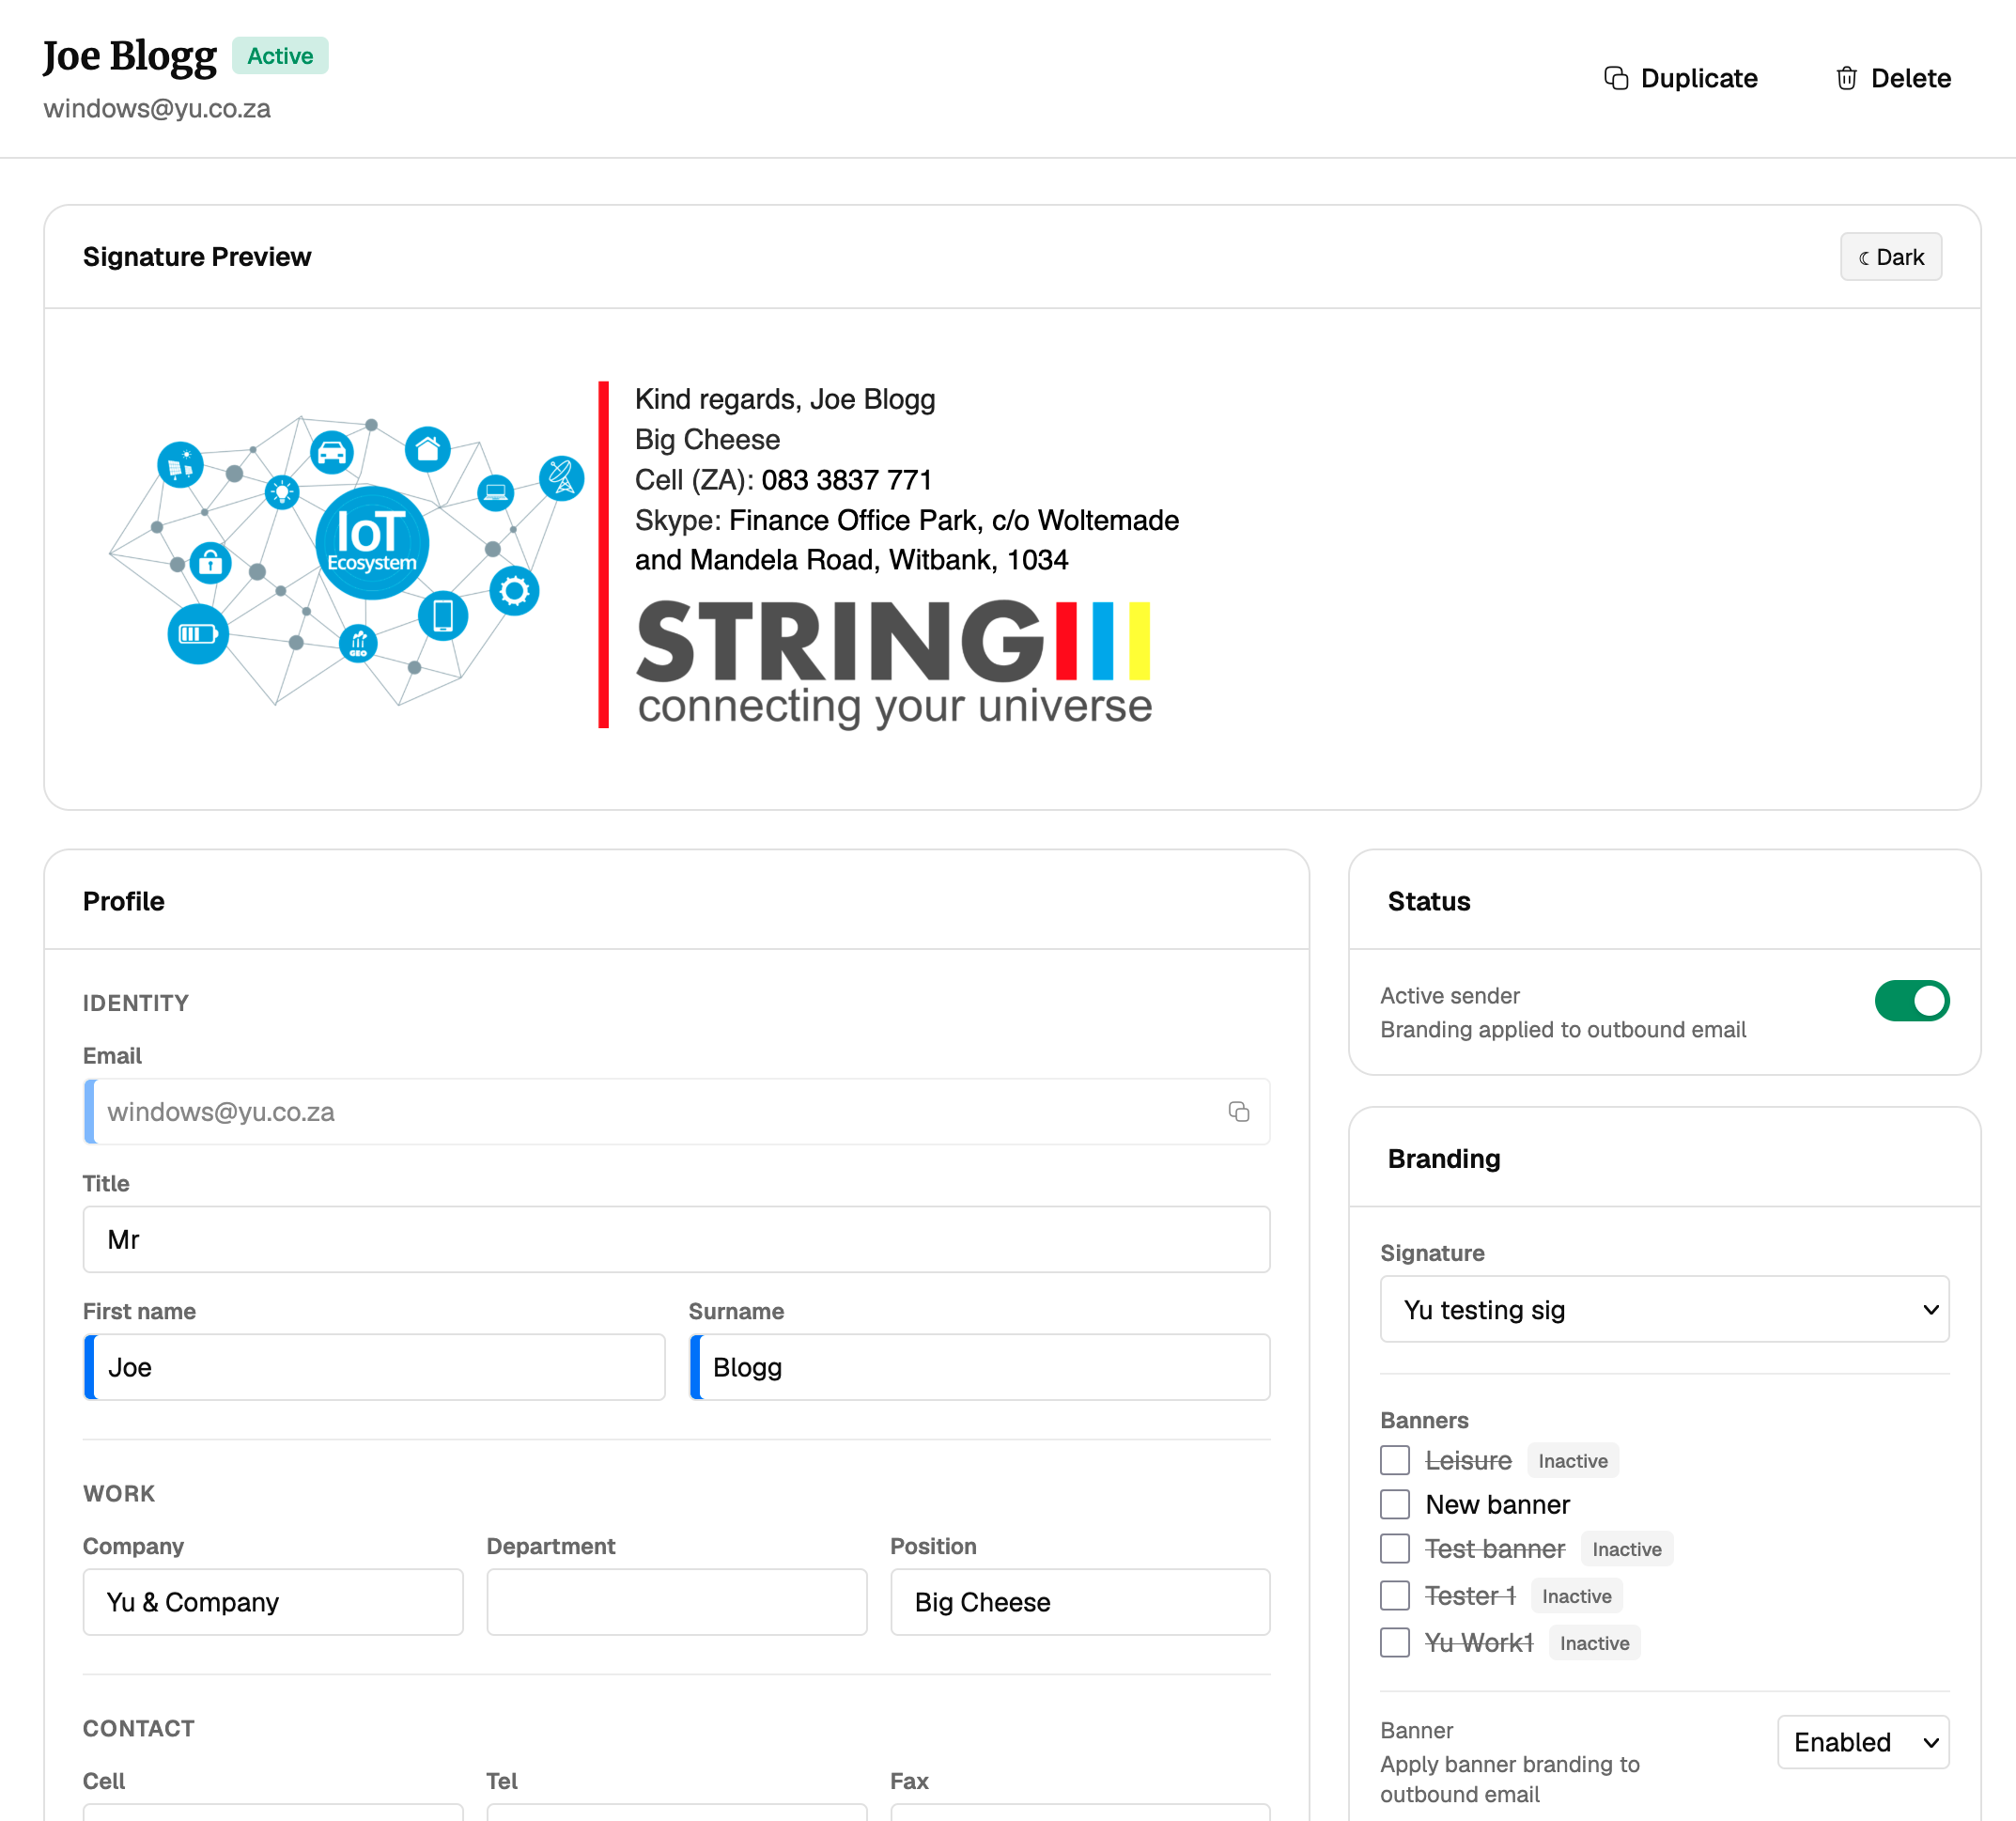2016x1821 pixels.
Task: Click the First name field with Joe
Action: click(x=374, y=1367)
